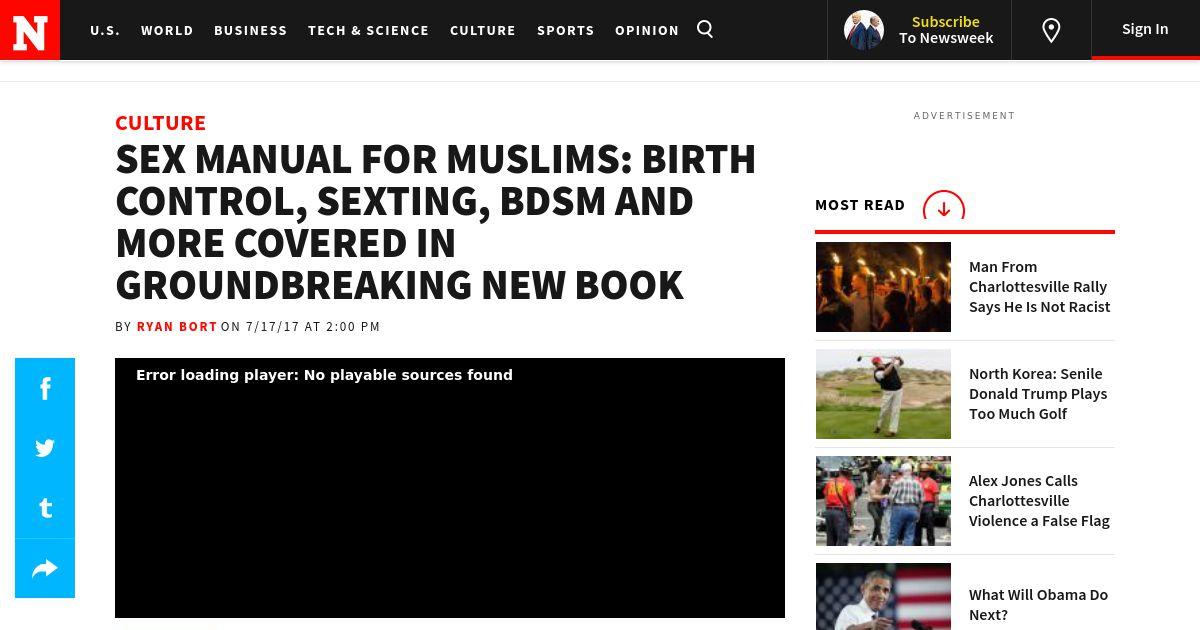Click the Most Read down arrow circle
This screenshot has height=630, width=1200.
tap(943, 206)
